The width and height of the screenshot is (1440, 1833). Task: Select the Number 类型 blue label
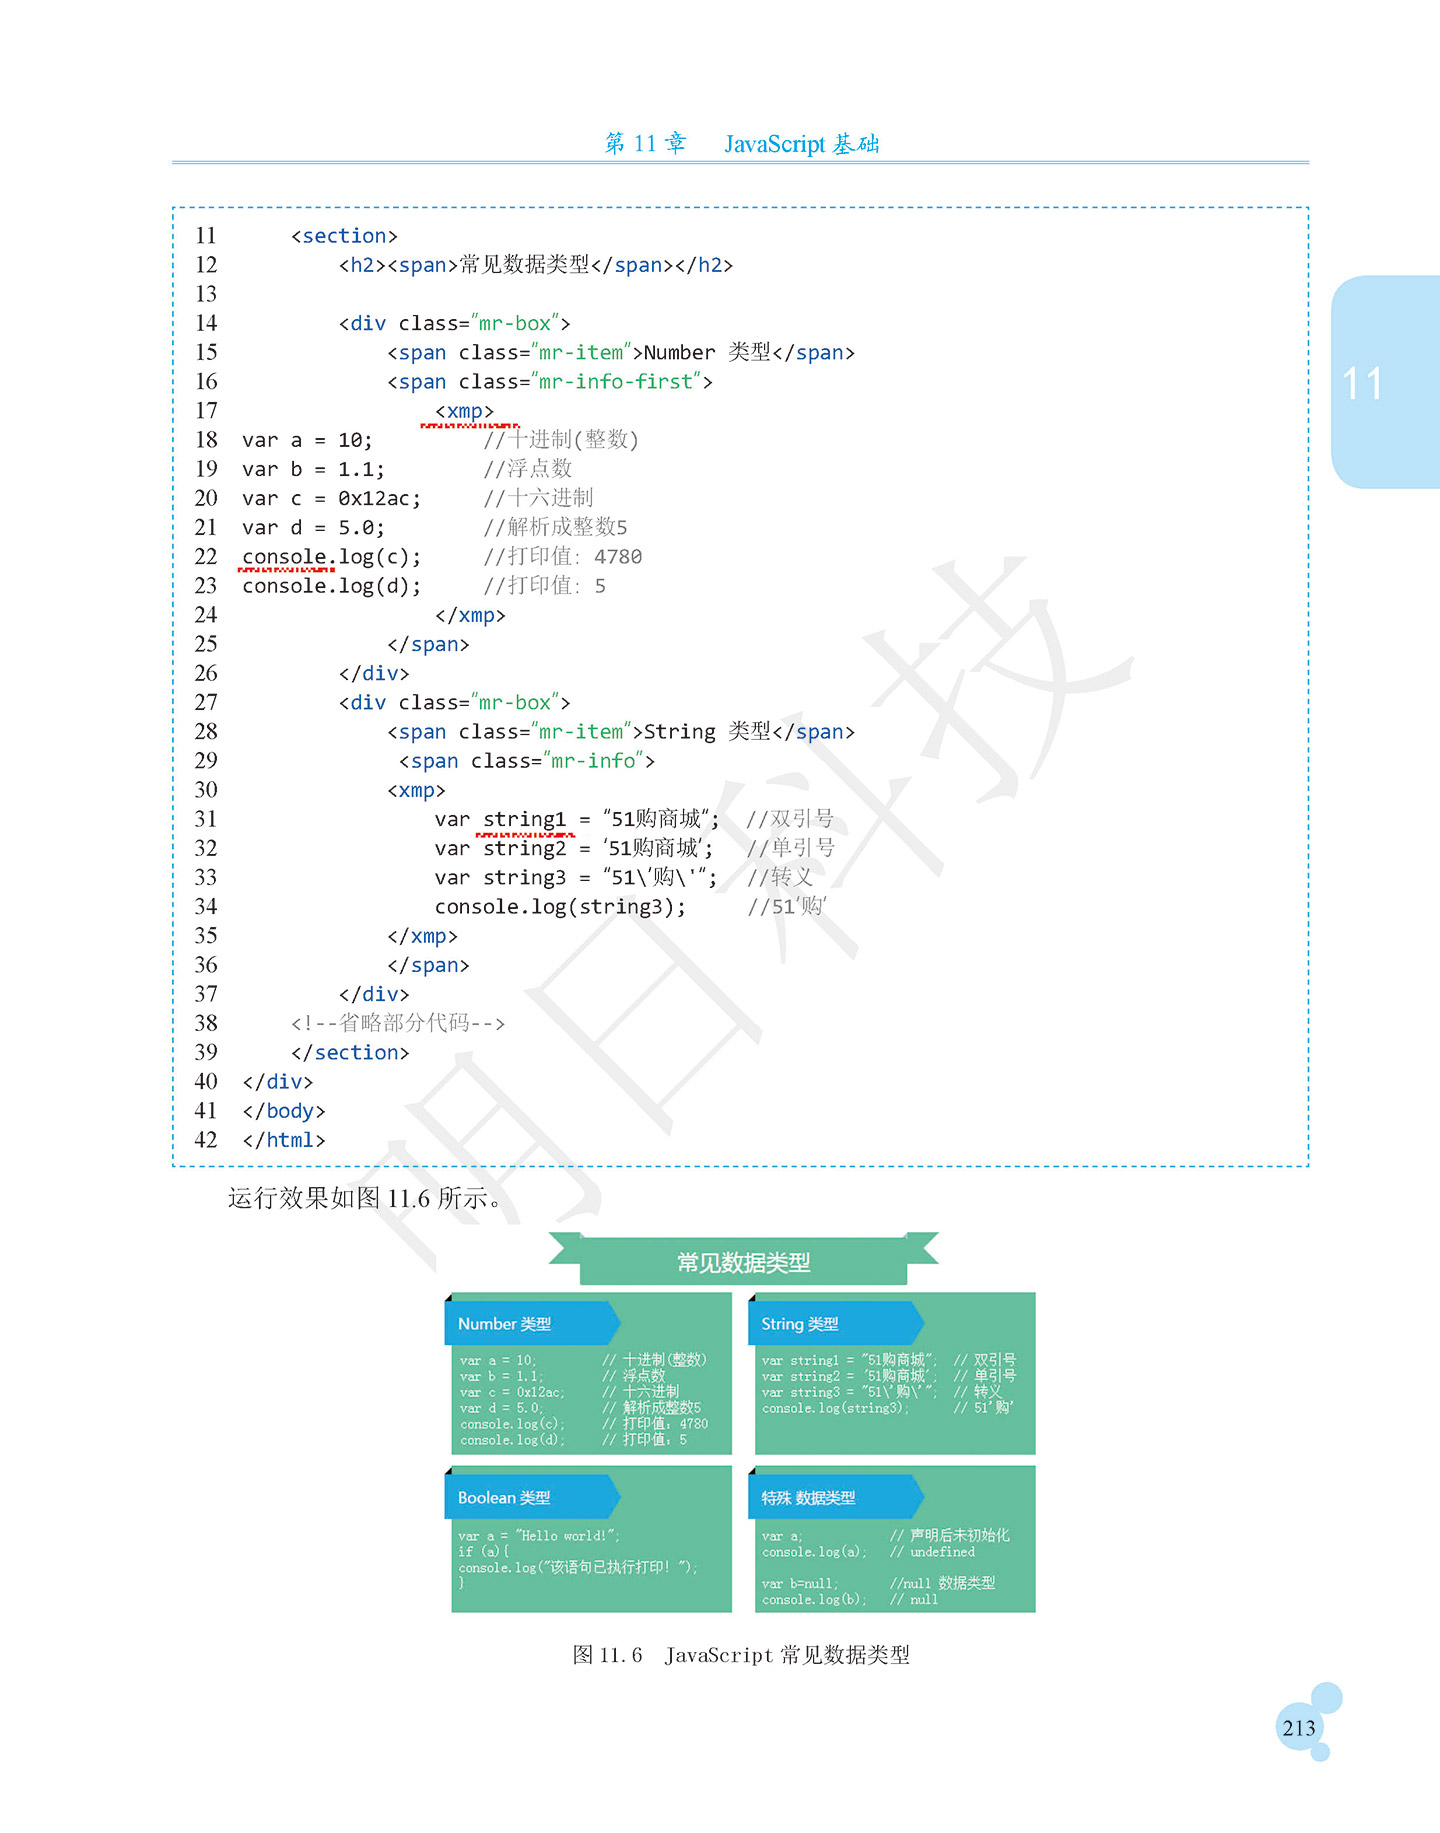tap(531, 1323)
